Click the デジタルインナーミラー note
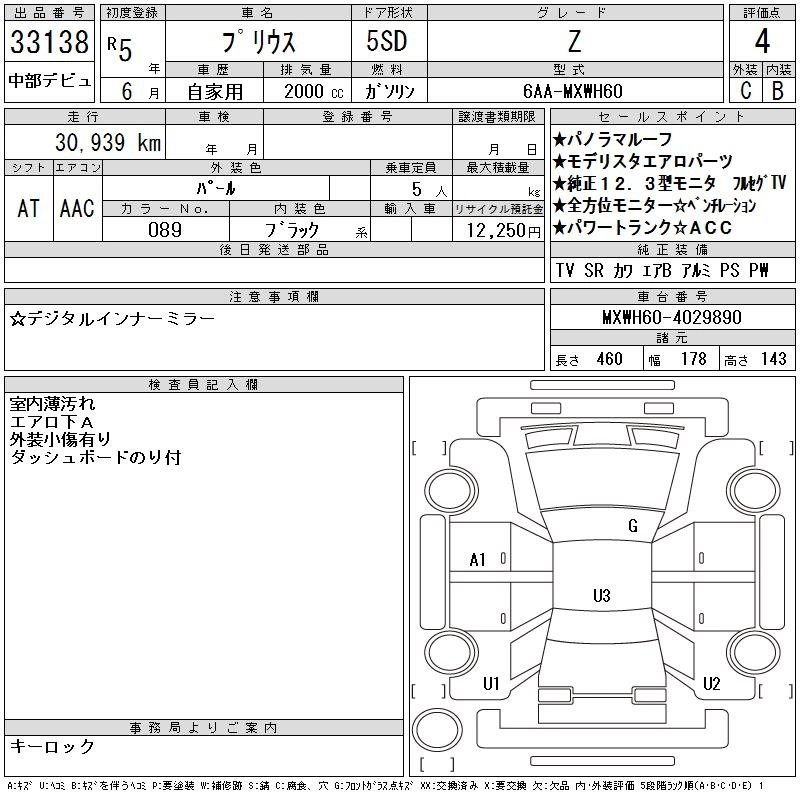800x800 pixels. 111,318
